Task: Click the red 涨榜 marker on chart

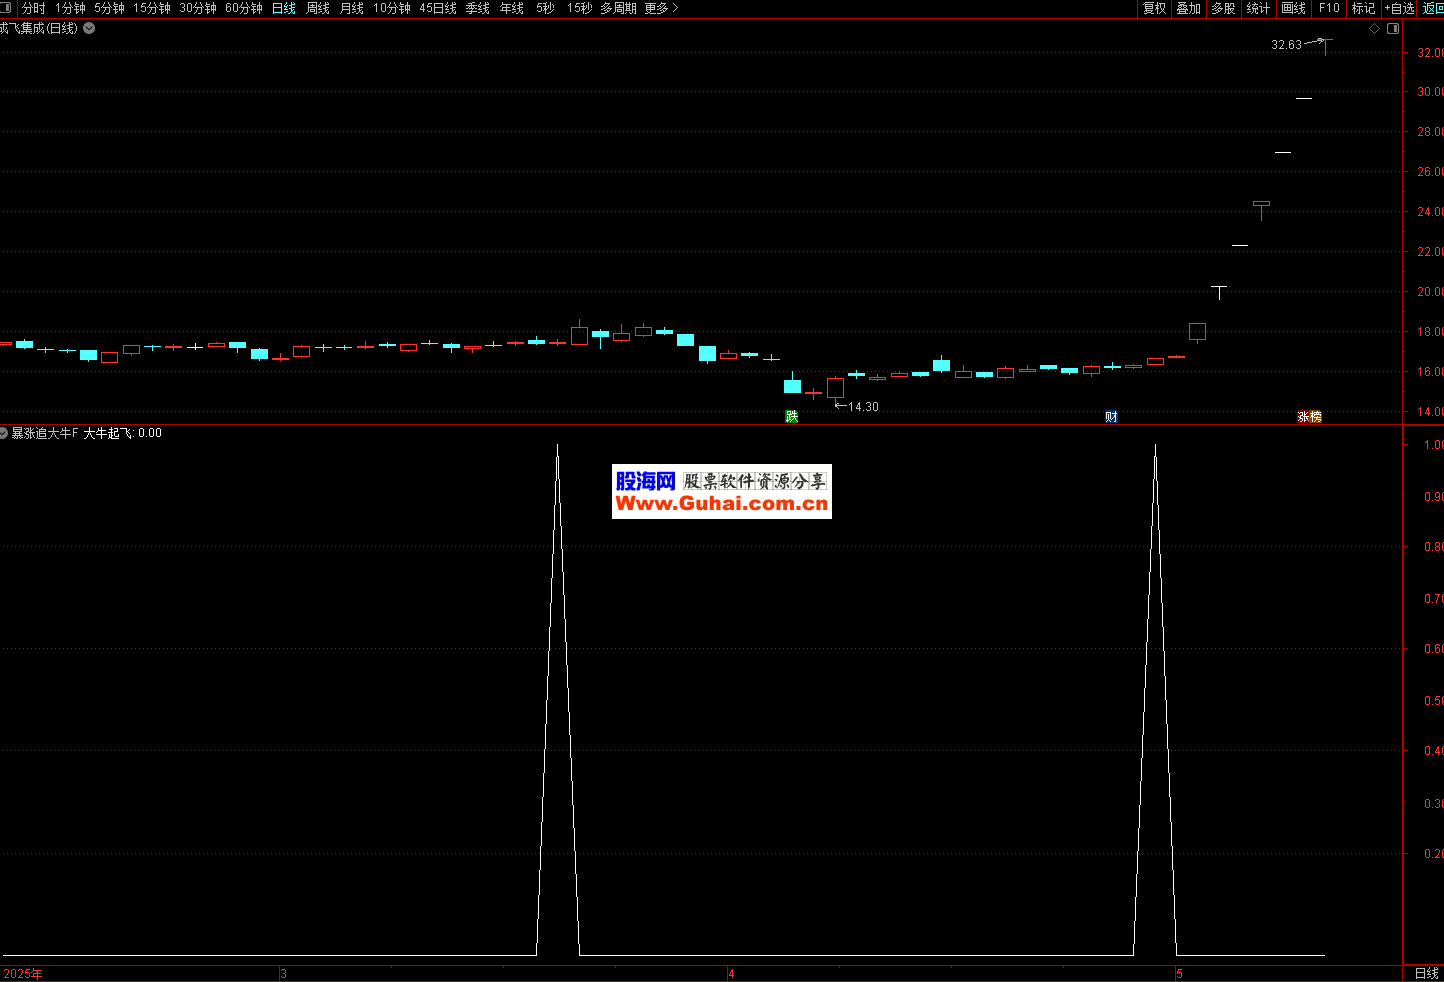Action: pyautogui.click(x=1310, y=417)
